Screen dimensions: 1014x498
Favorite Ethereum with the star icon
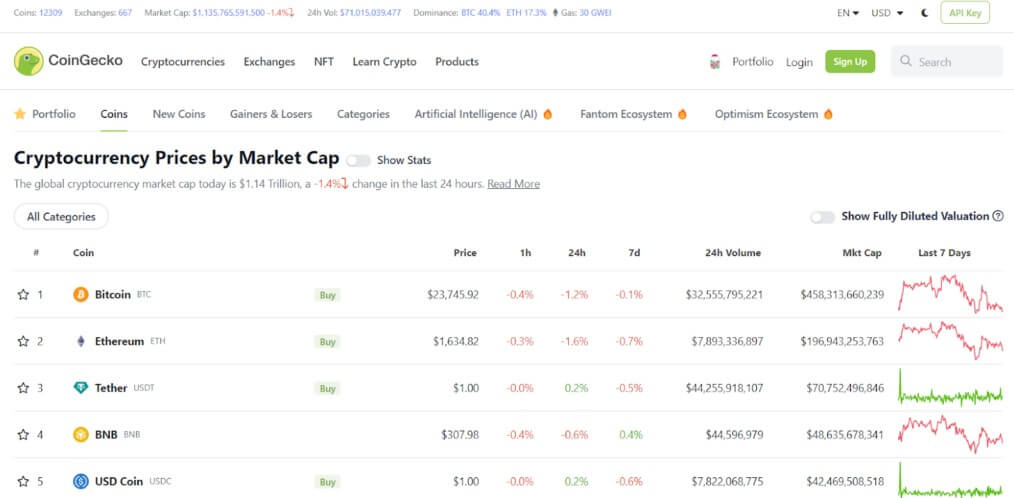pos(23,341)
